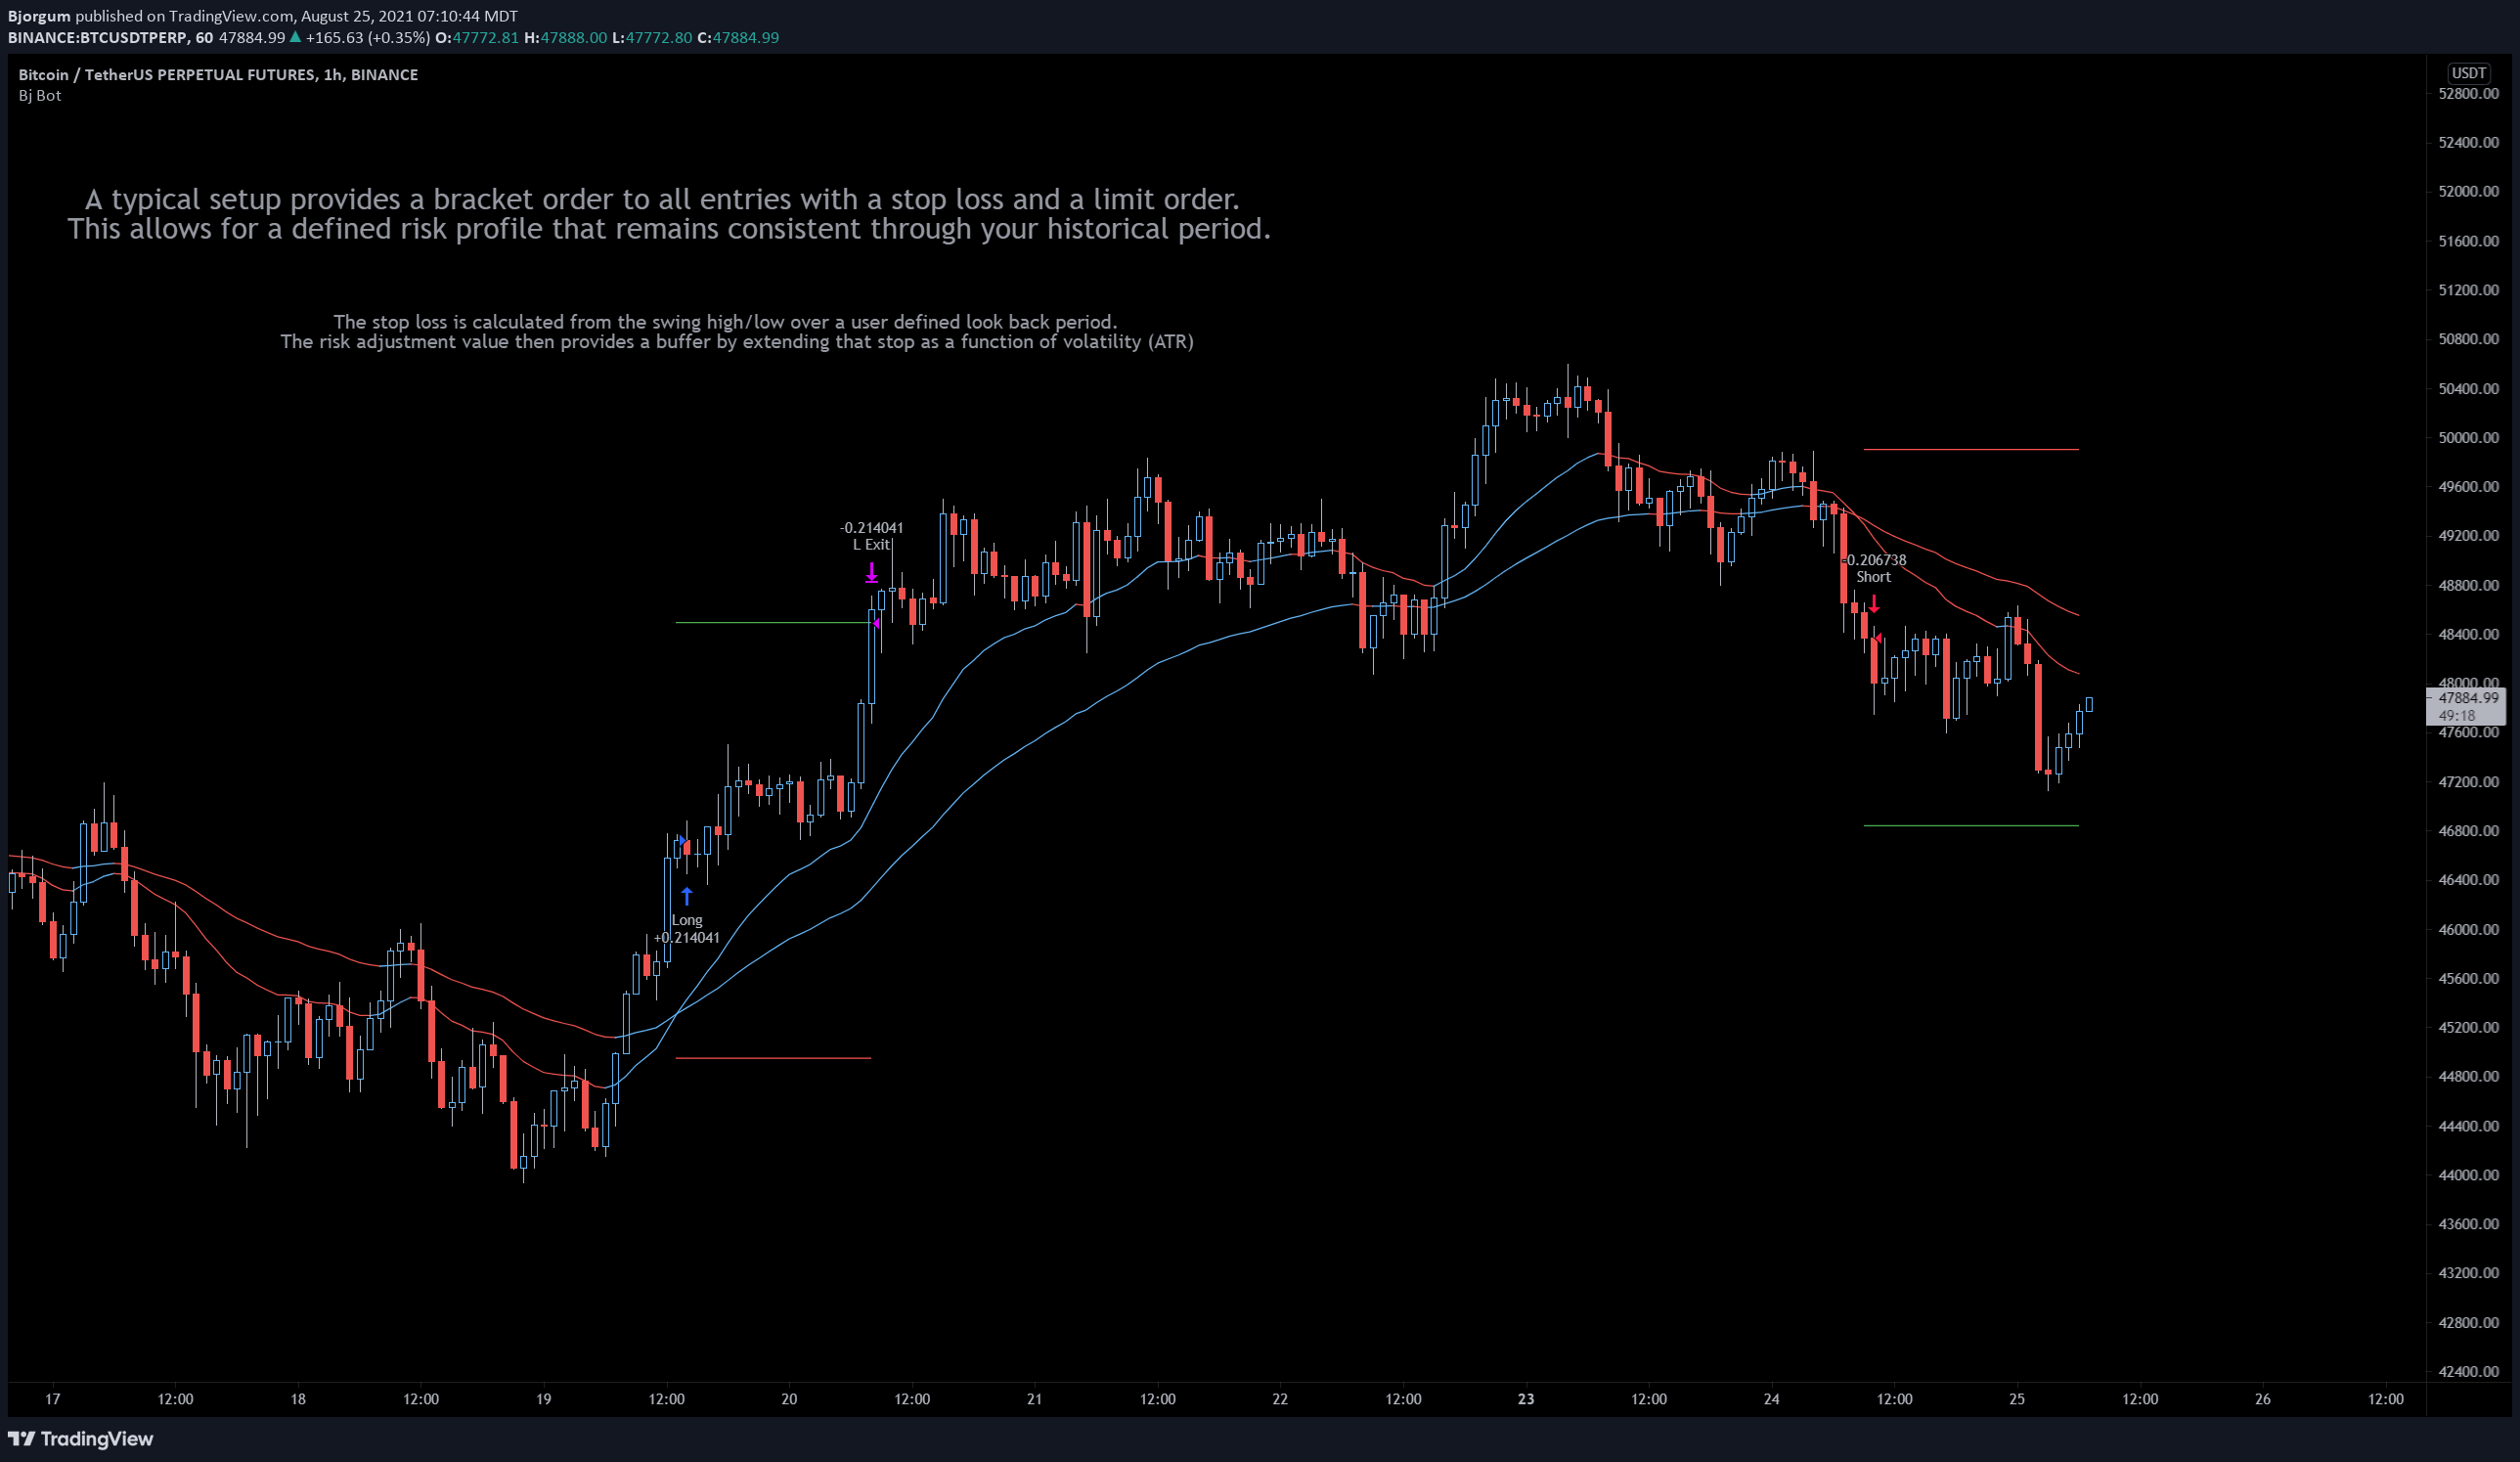Click the '-0.214041' exit size label
The image size is (2520, 1462).
[871, 527]
